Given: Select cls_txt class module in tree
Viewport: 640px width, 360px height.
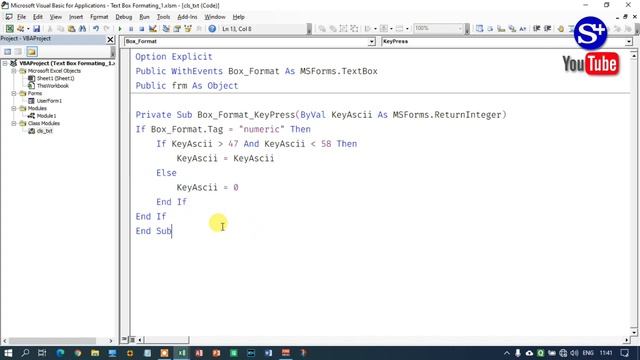Looking at the screenshot, I should coord(44,131).
